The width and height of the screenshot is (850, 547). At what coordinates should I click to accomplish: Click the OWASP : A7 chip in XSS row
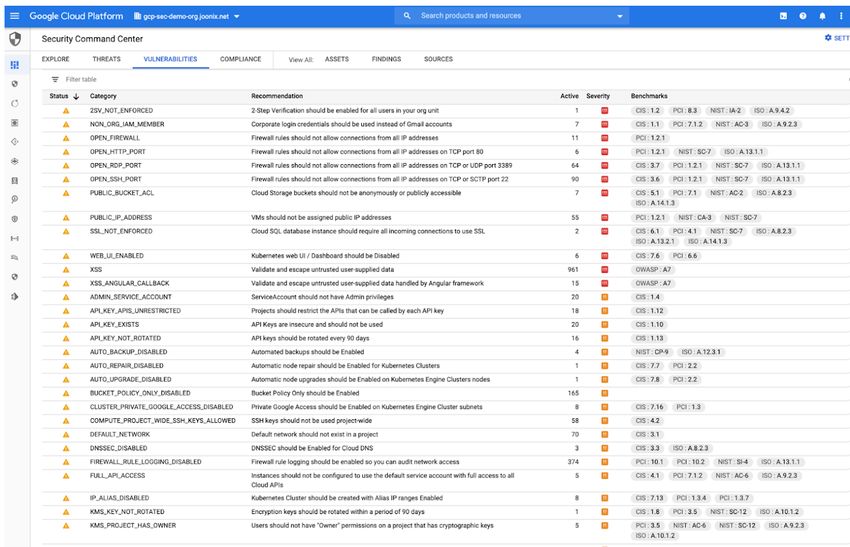653,269
